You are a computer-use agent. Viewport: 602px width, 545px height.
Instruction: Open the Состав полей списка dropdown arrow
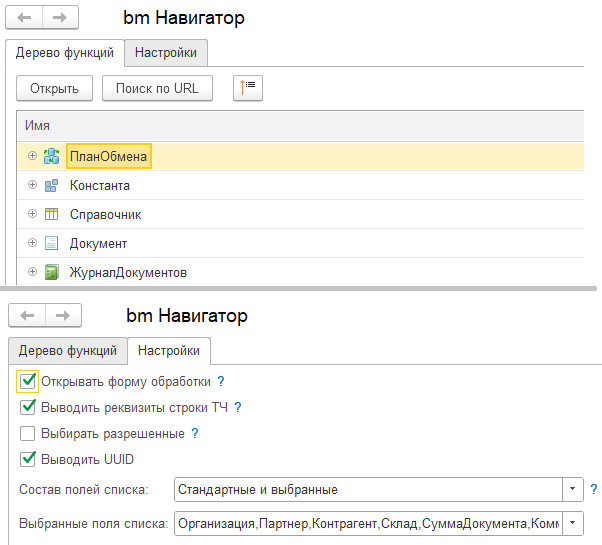point(572,489)
